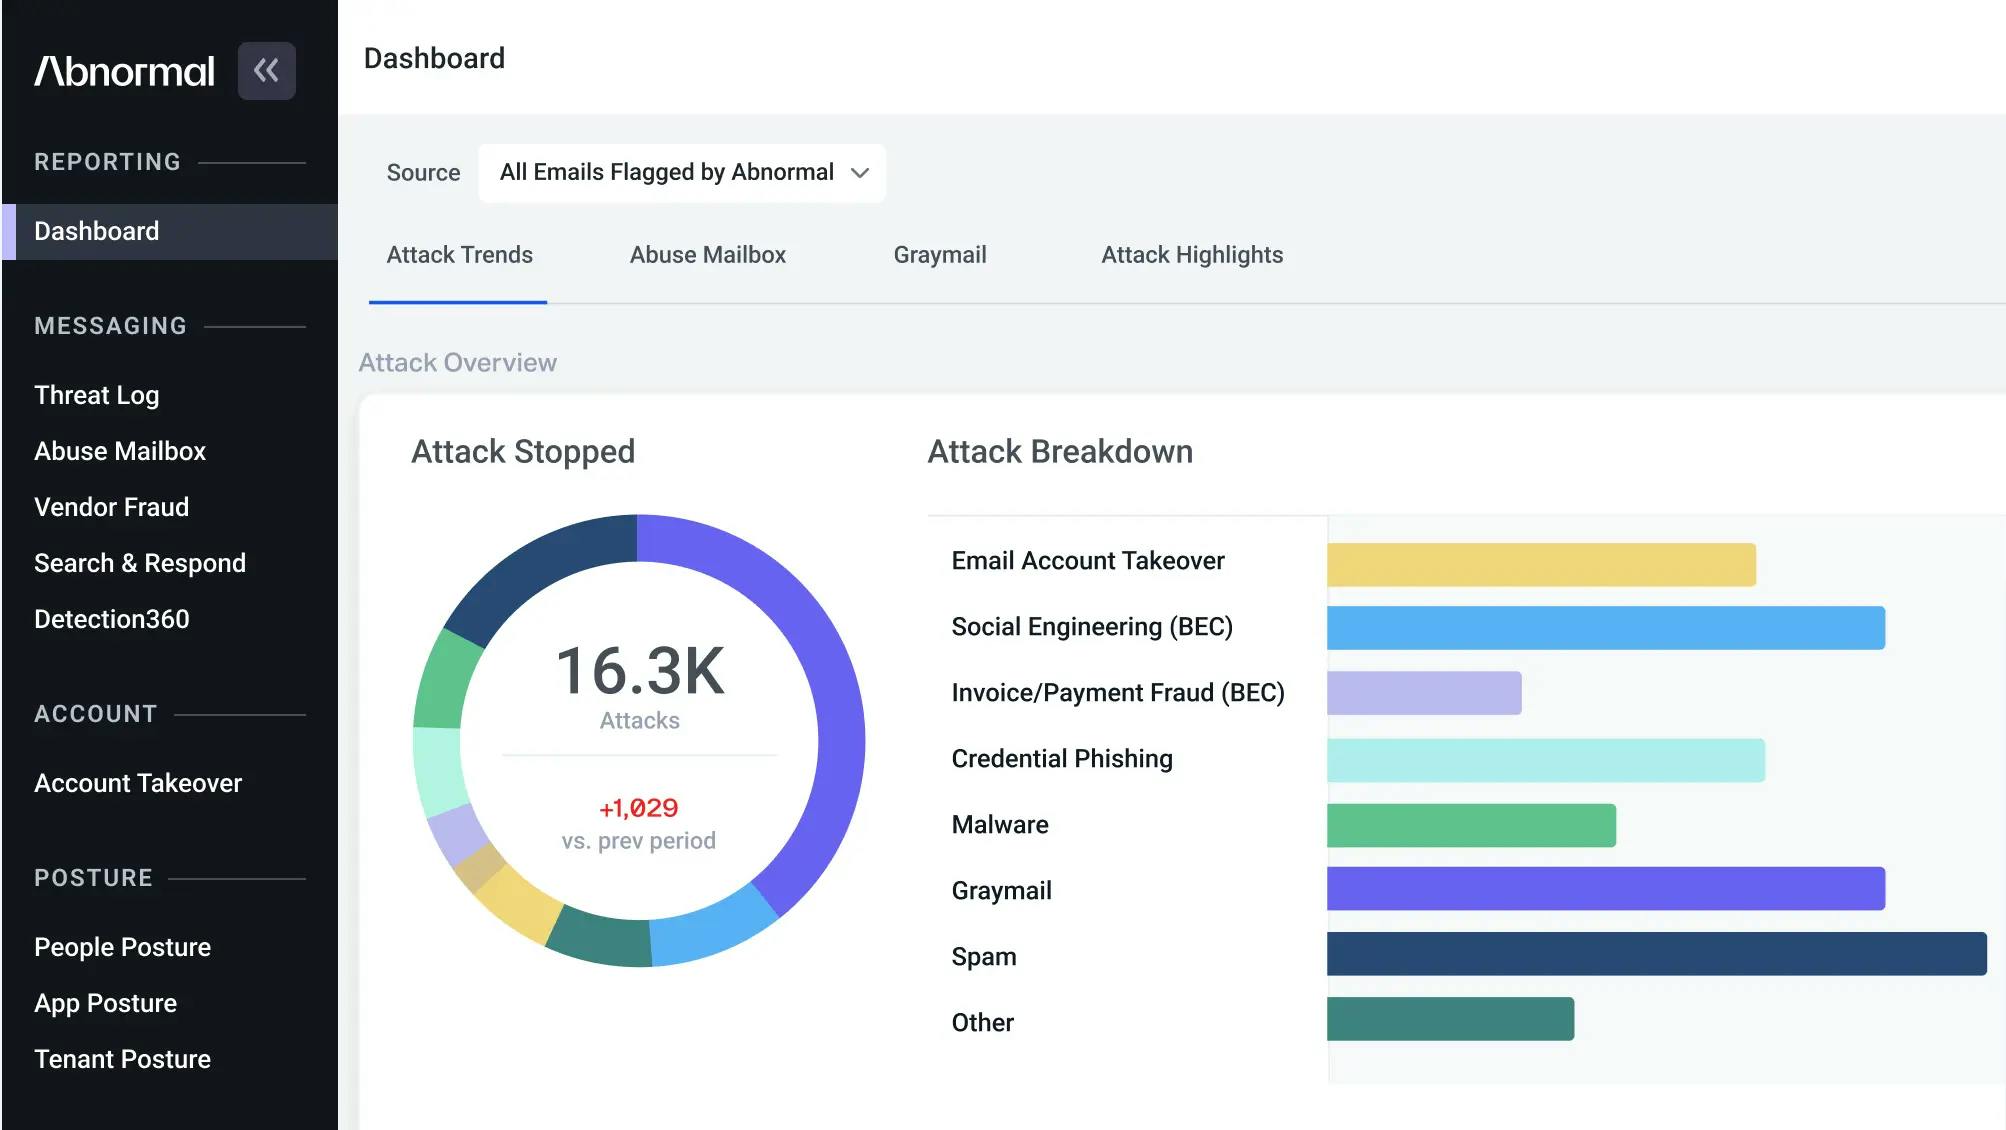This screenshot has width=2006, height=1130.
Task: Open Threat Log in the sidebar
Action: (x=96, y=395)
